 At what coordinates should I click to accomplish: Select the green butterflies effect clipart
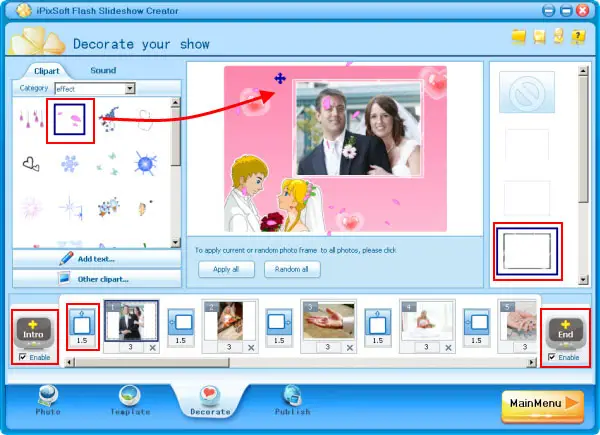[108, 164]
